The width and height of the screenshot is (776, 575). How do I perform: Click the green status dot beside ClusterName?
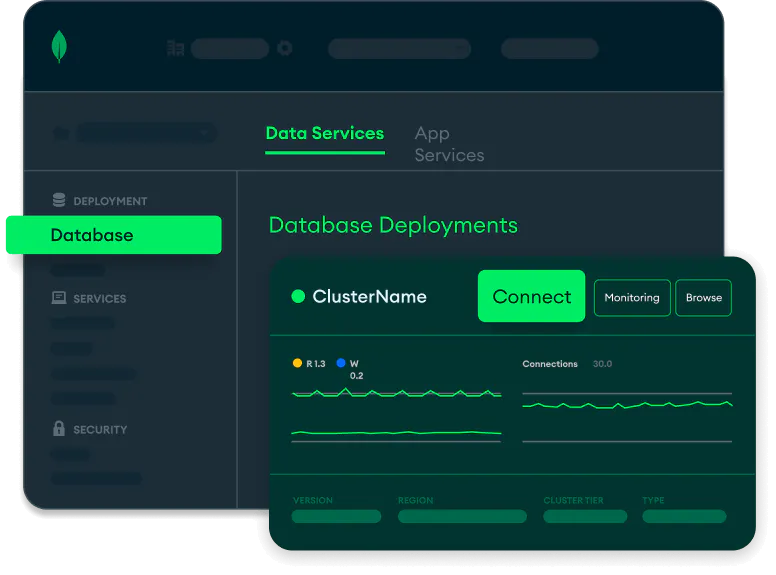[298, 296]
